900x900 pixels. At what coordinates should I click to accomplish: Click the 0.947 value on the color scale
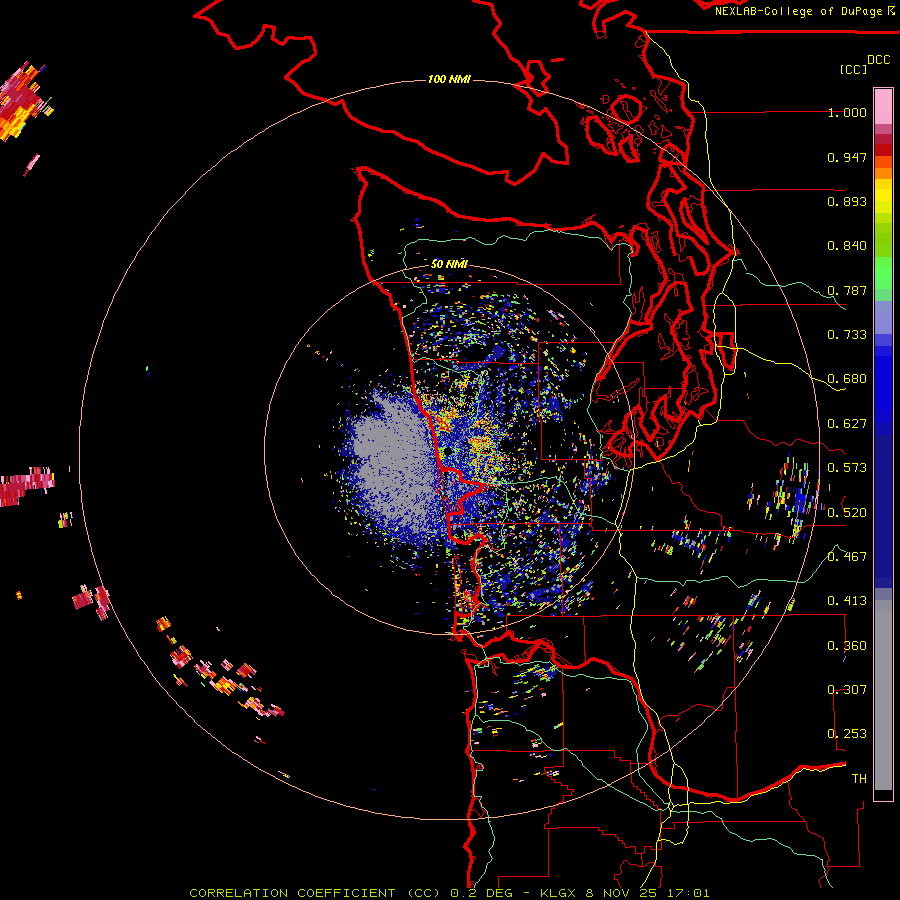(x=847, y=157)
